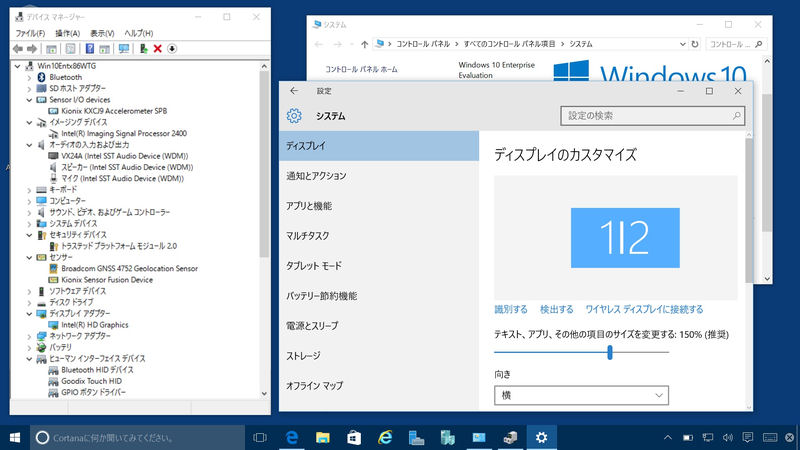This screenshot has height=450, width=800.
Task: Click the touch keyboard icon in tray
Action: tap(770, 437)
